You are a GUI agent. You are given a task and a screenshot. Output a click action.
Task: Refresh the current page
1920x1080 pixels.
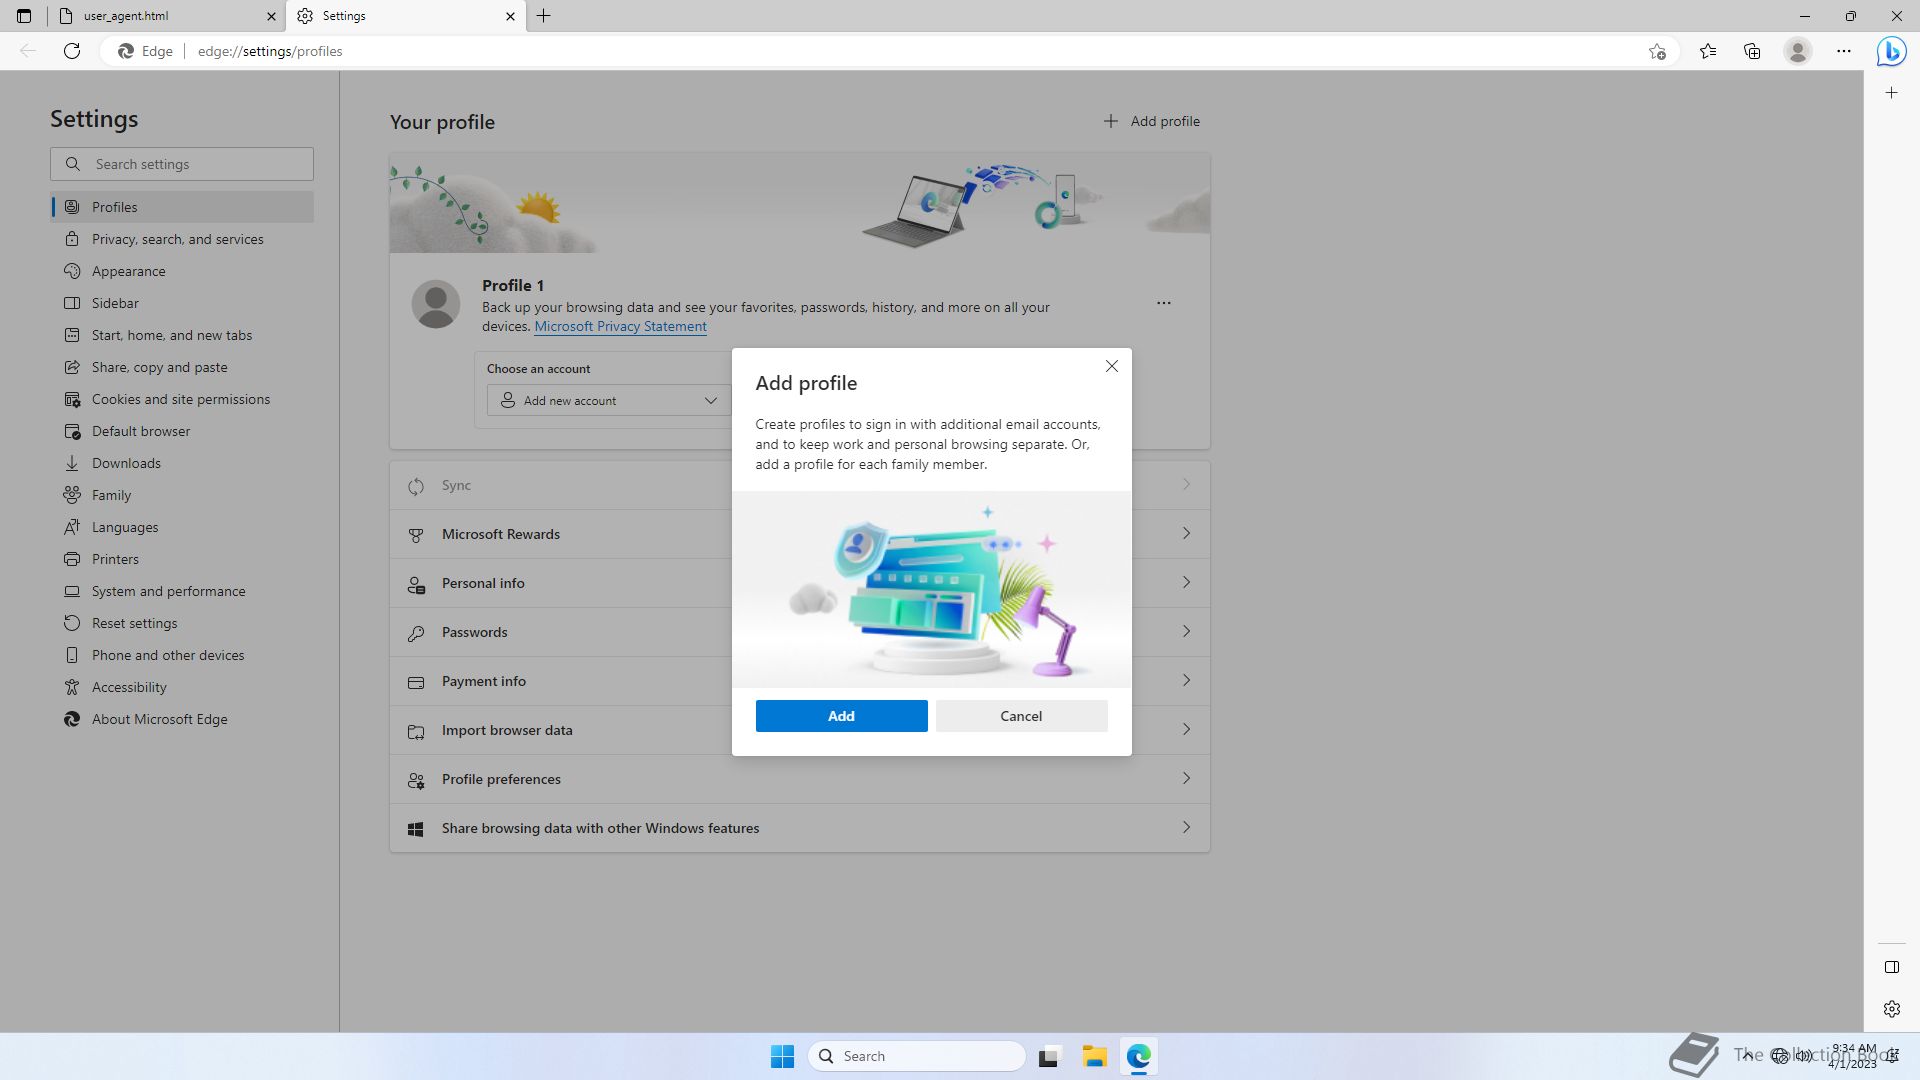point(72,51)
